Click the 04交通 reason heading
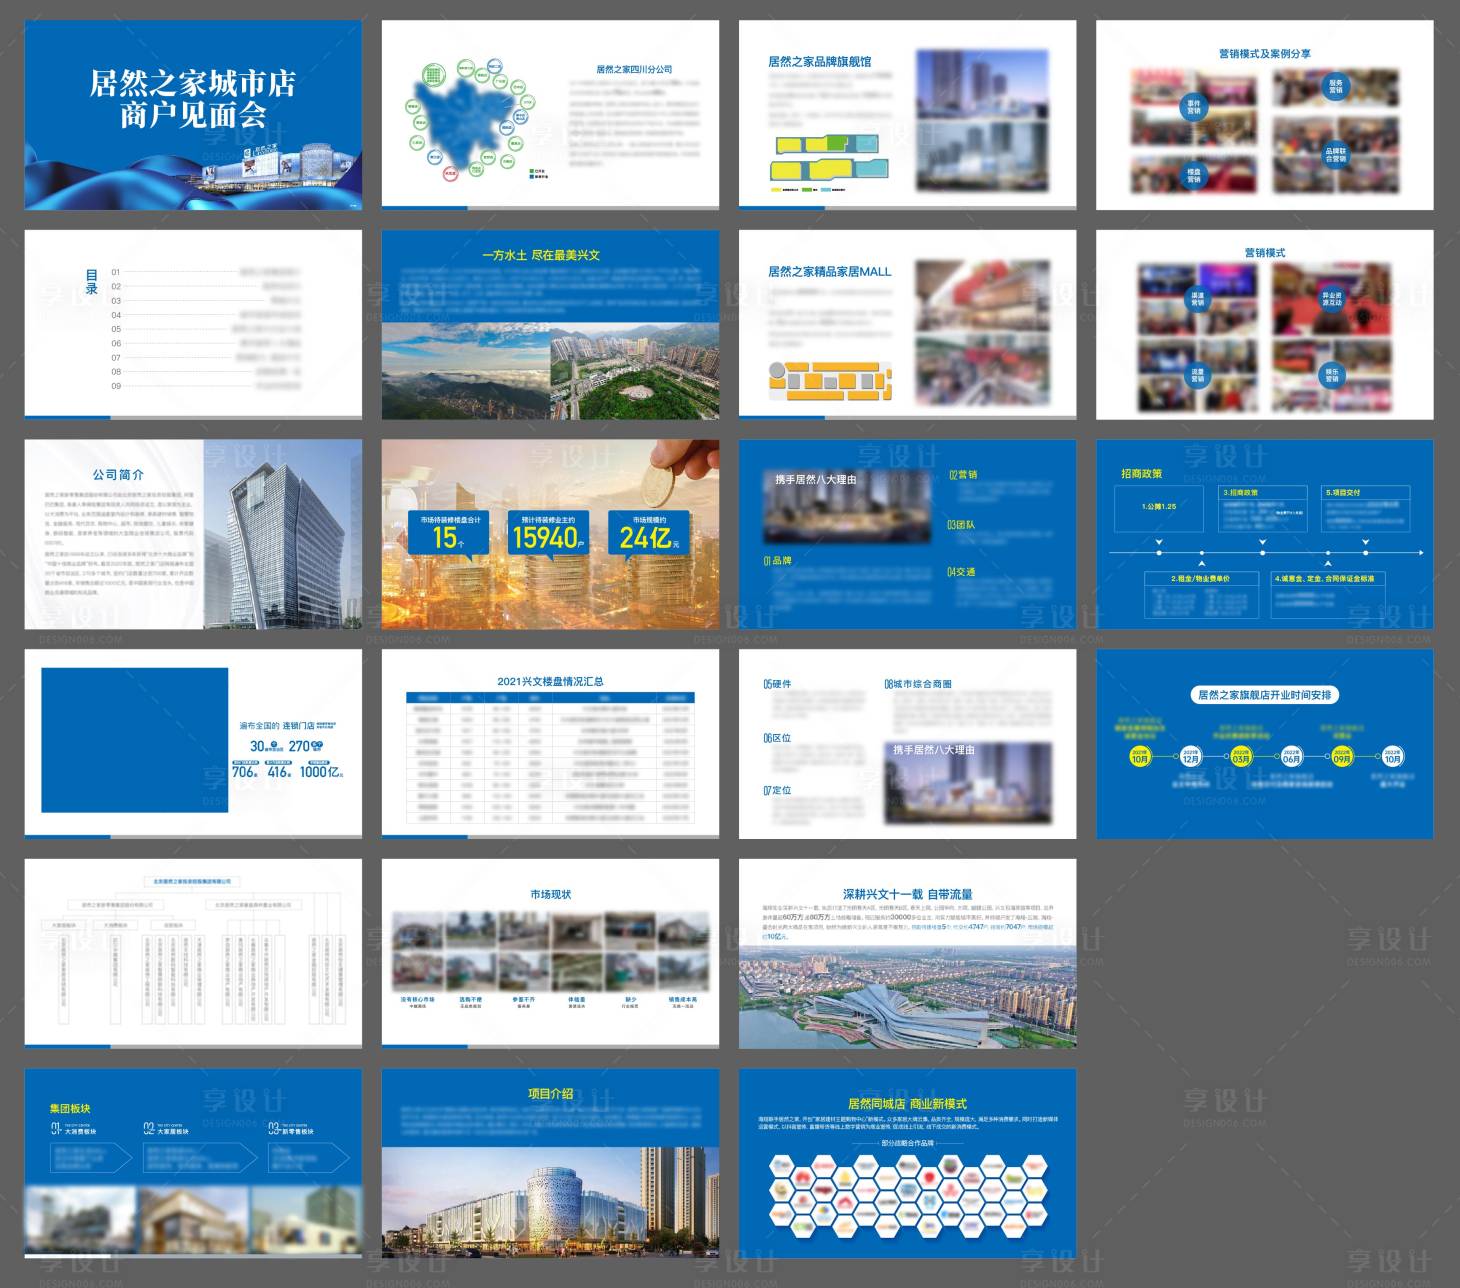 pyautogui.click(x=961, y=572)
